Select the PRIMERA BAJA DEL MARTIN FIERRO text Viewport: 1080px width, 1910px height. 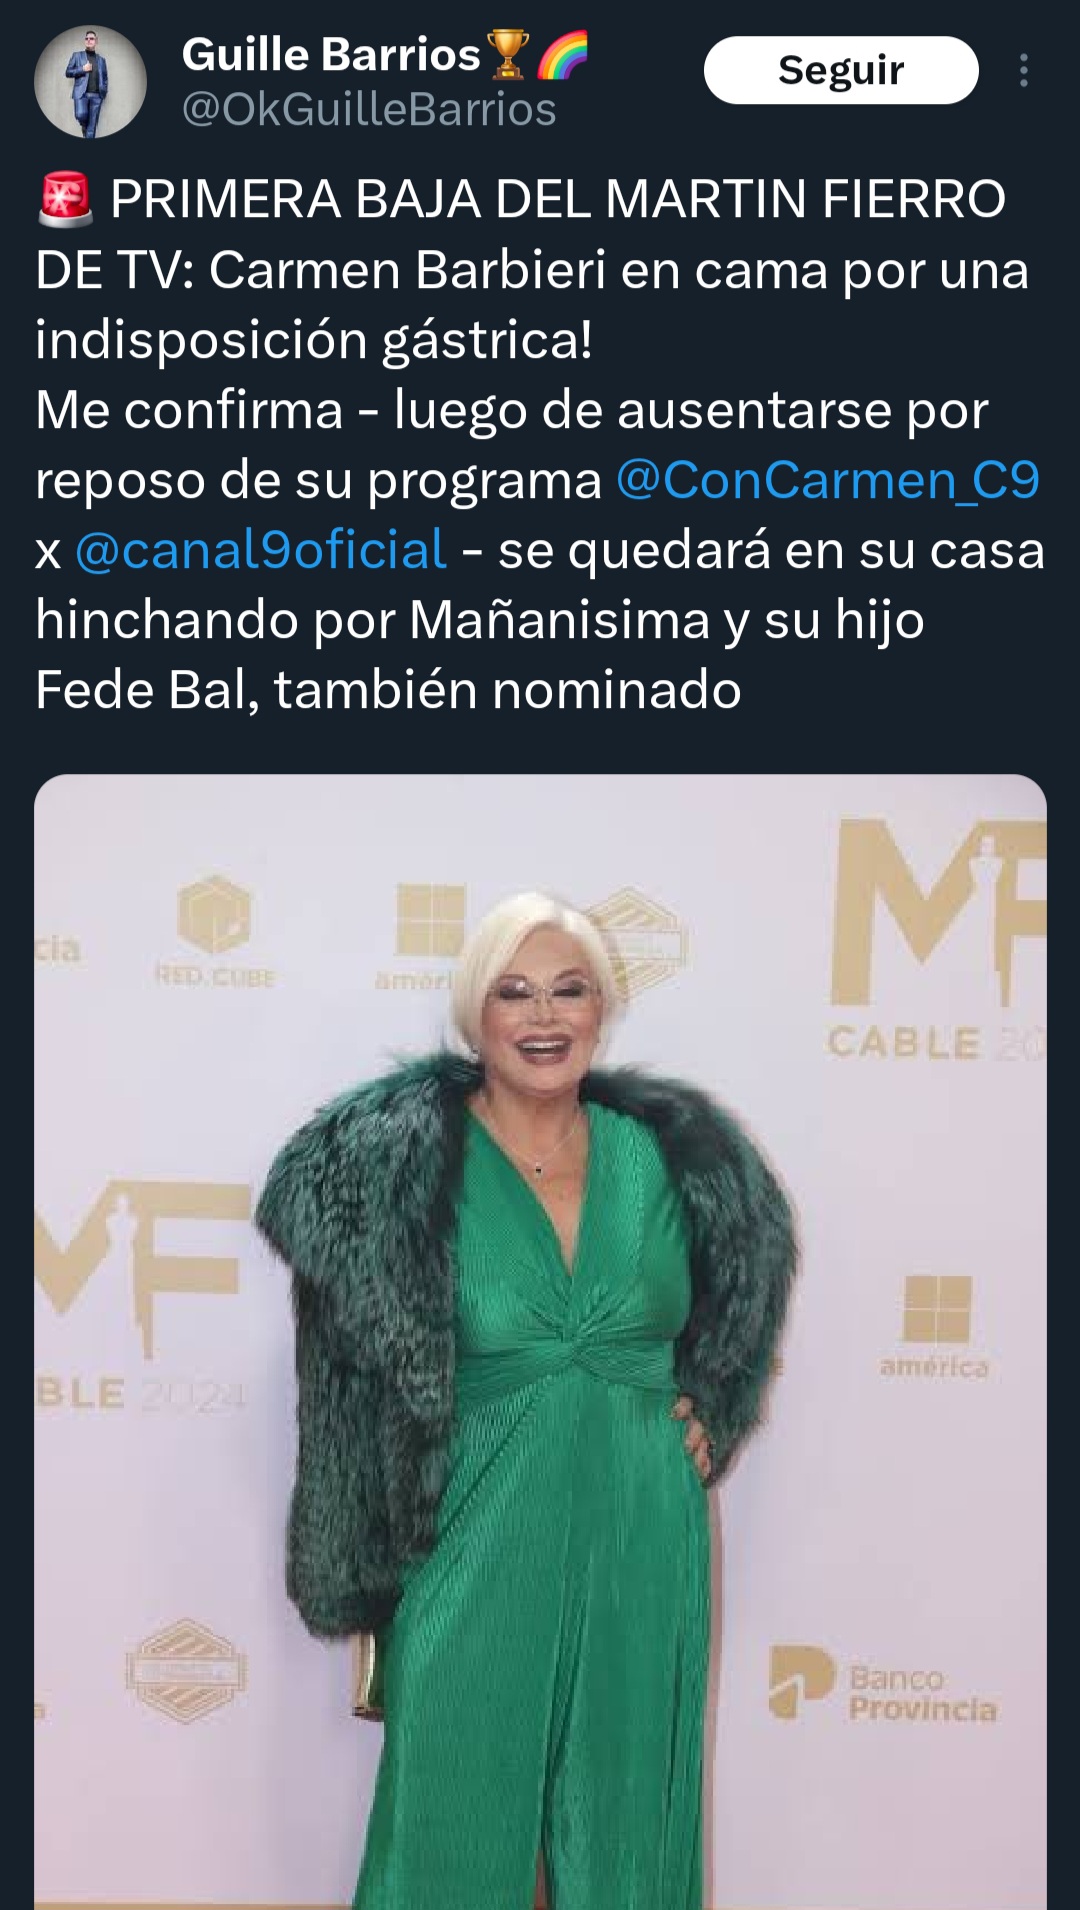(558, 198)
